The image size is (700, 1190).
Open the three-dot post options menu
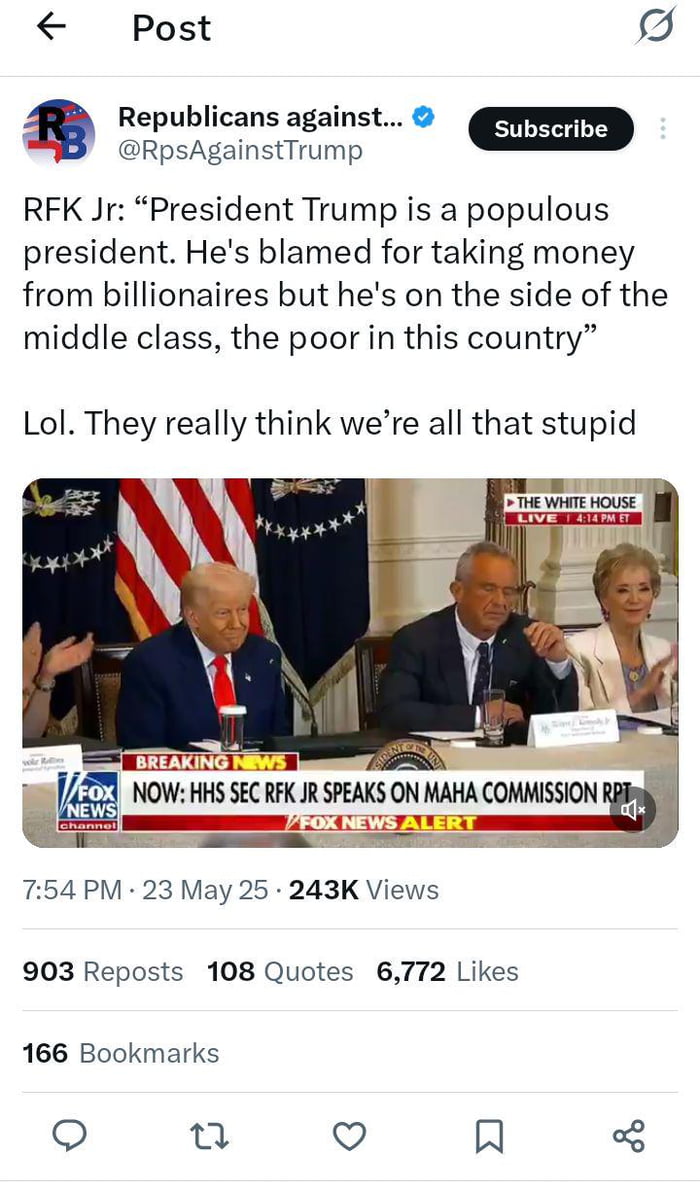pos(662,129)
